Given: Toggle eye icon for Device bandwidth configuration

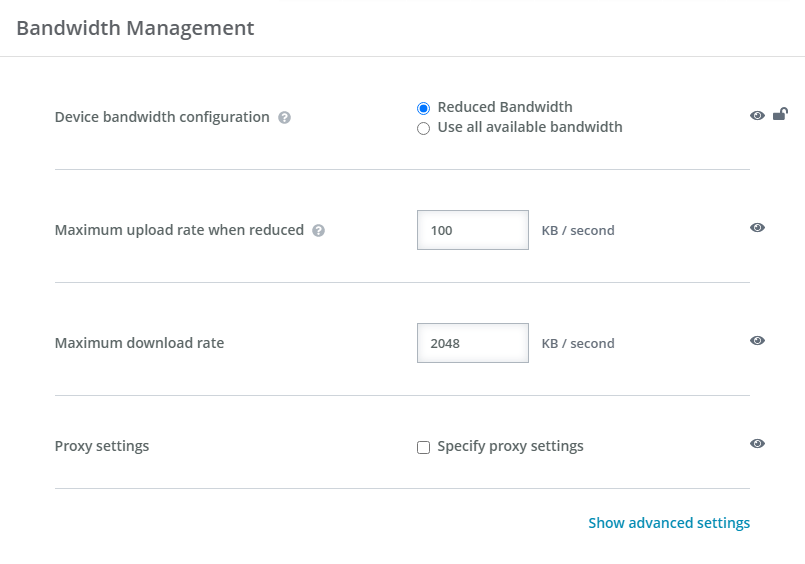Looking at the screenshot, I should coord(757,116).
